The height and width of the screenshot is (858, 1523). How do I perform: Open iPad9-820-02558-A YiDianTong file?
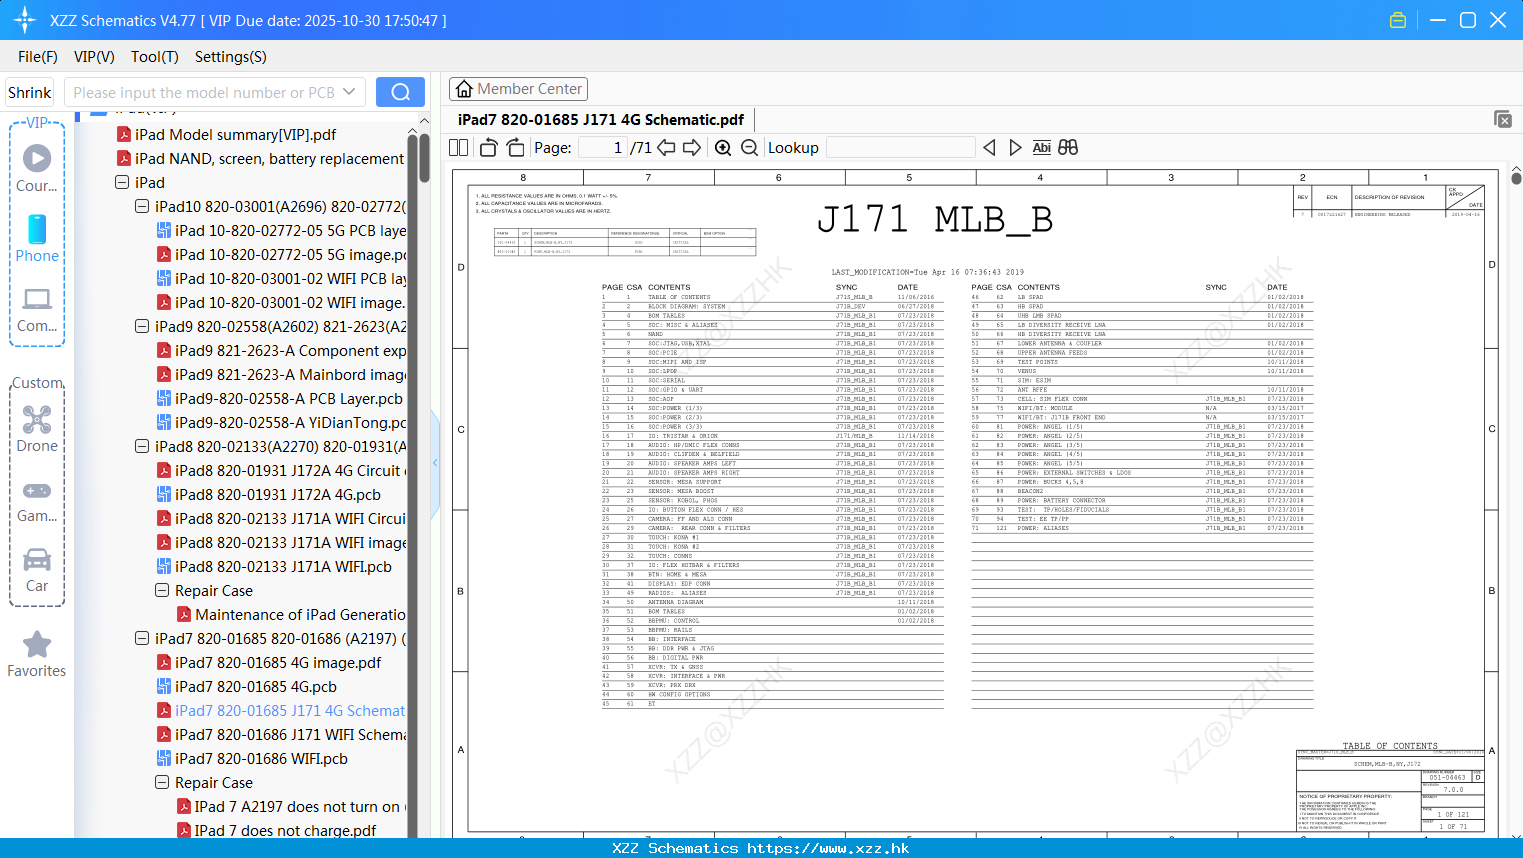281,422
